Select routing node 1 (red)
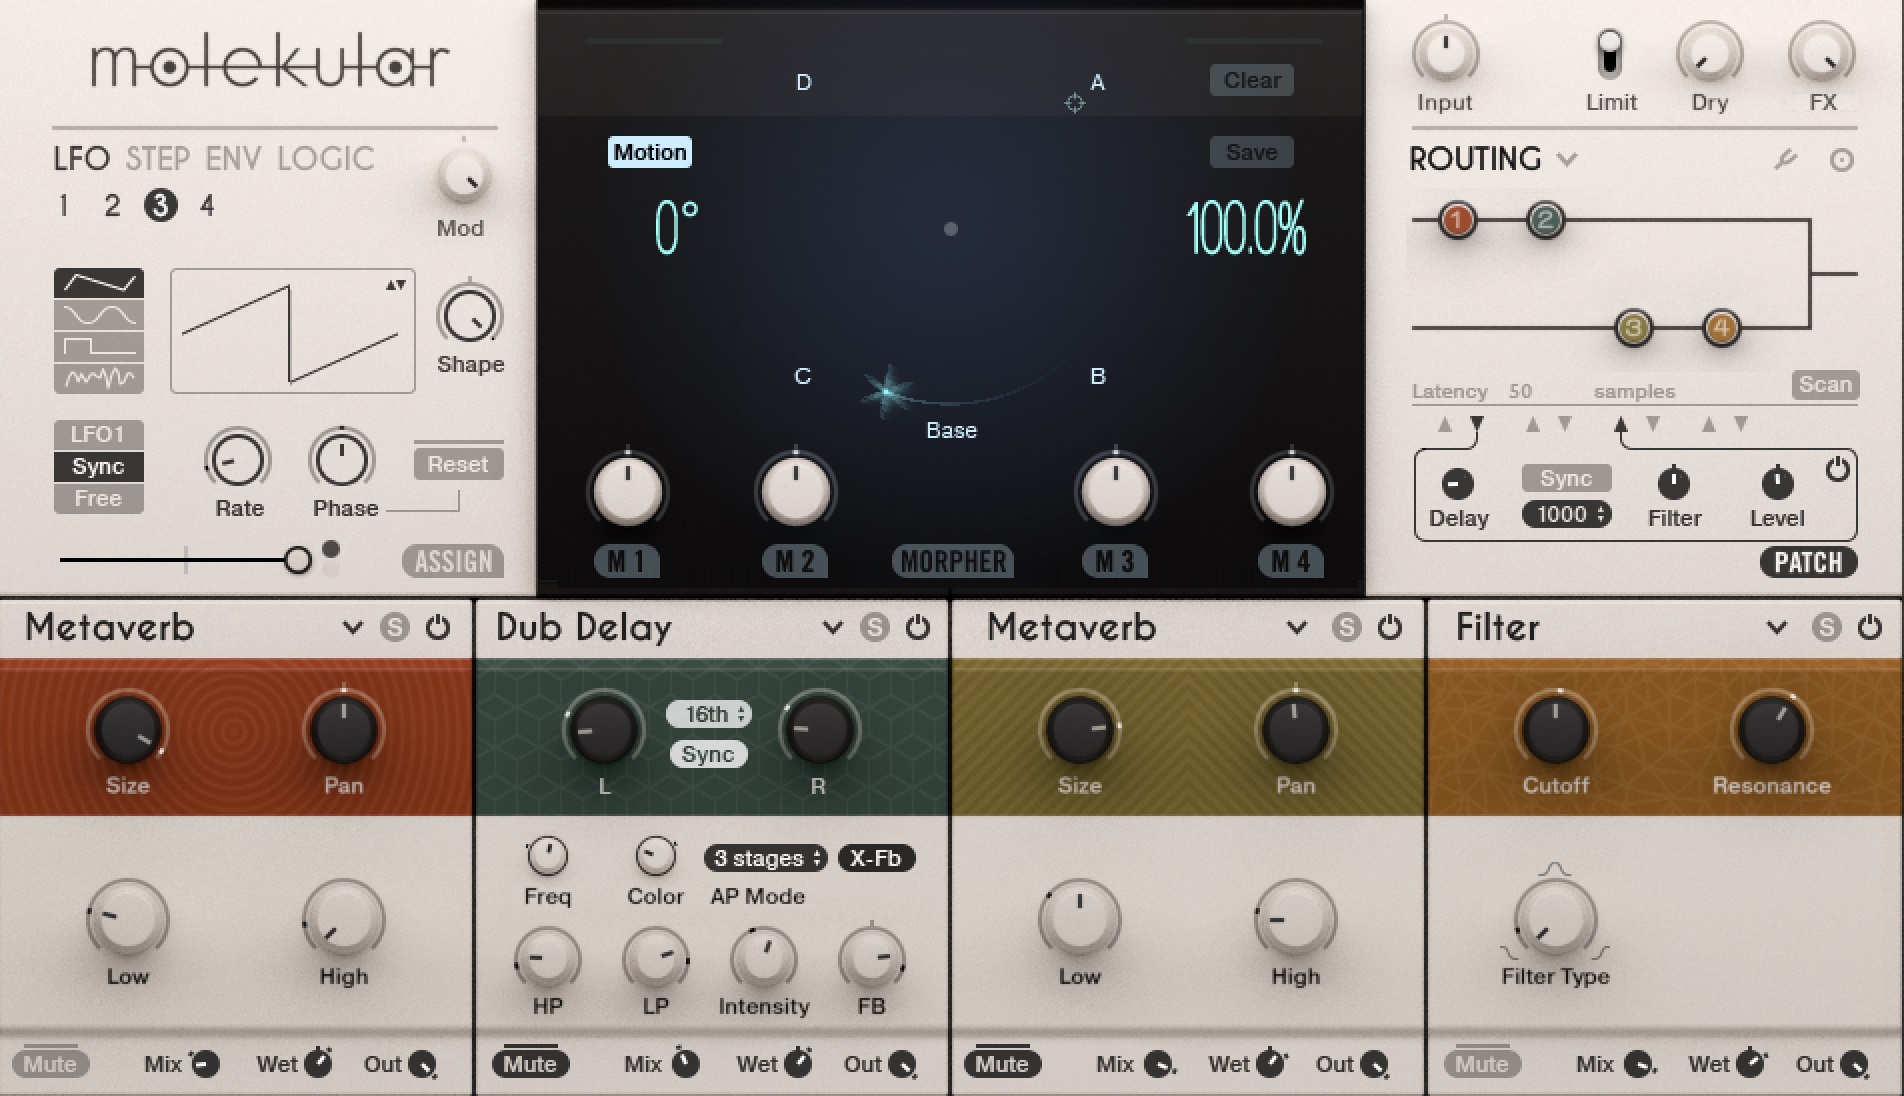The image size is (1904, 1096). 1458,220
